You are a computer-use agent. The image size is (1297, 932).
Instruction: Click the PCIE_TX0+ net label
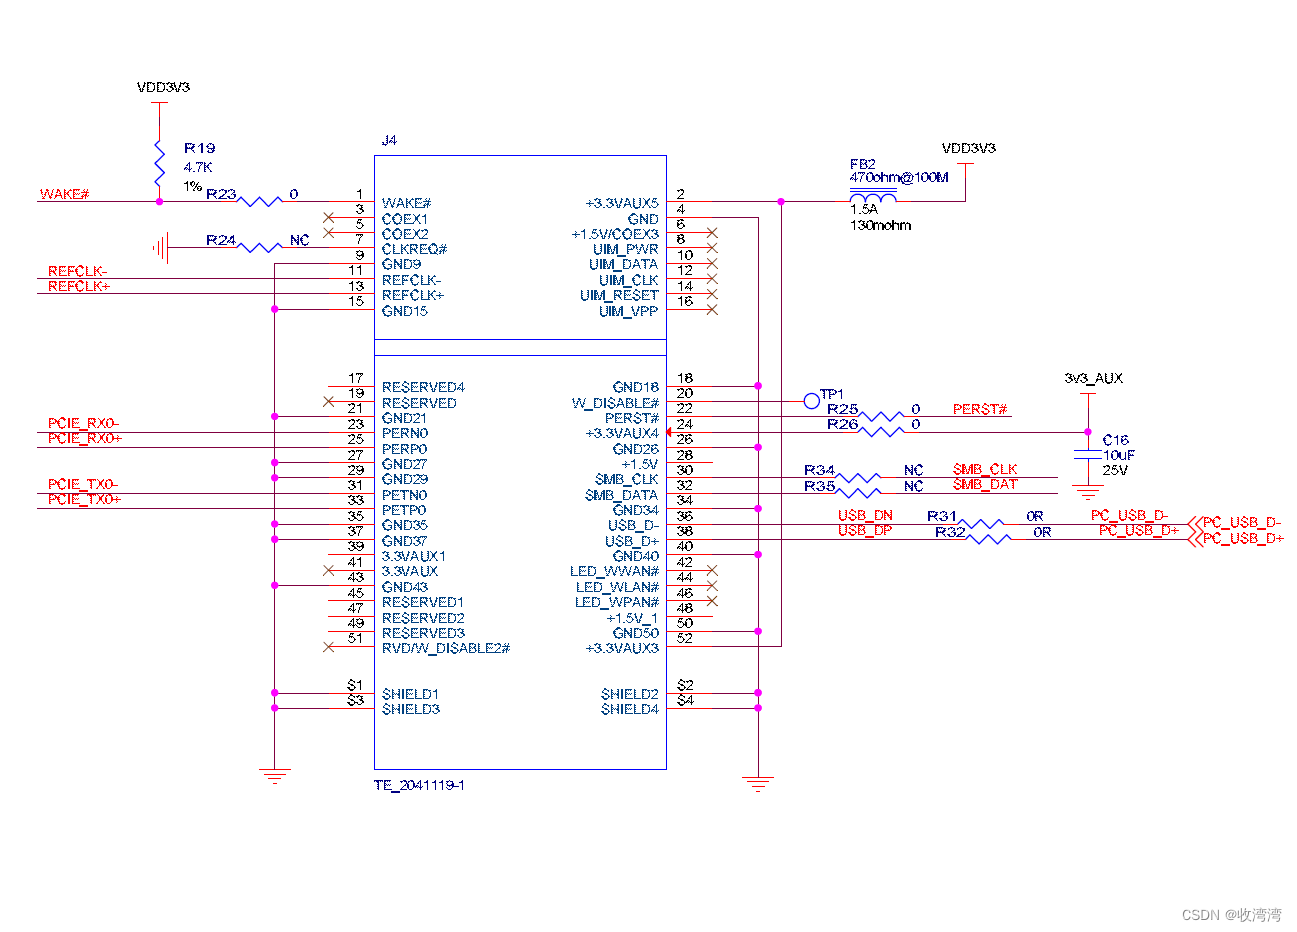85,499
